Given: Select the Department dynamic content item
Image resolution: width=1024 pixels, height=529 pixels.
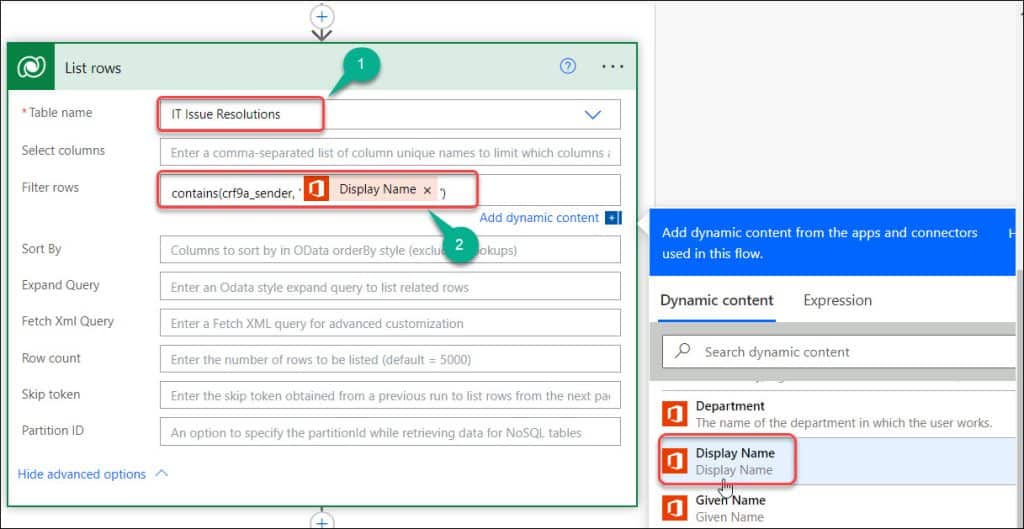Looking at the screenshot, I should pyautogui.click(x=838, y=414).
